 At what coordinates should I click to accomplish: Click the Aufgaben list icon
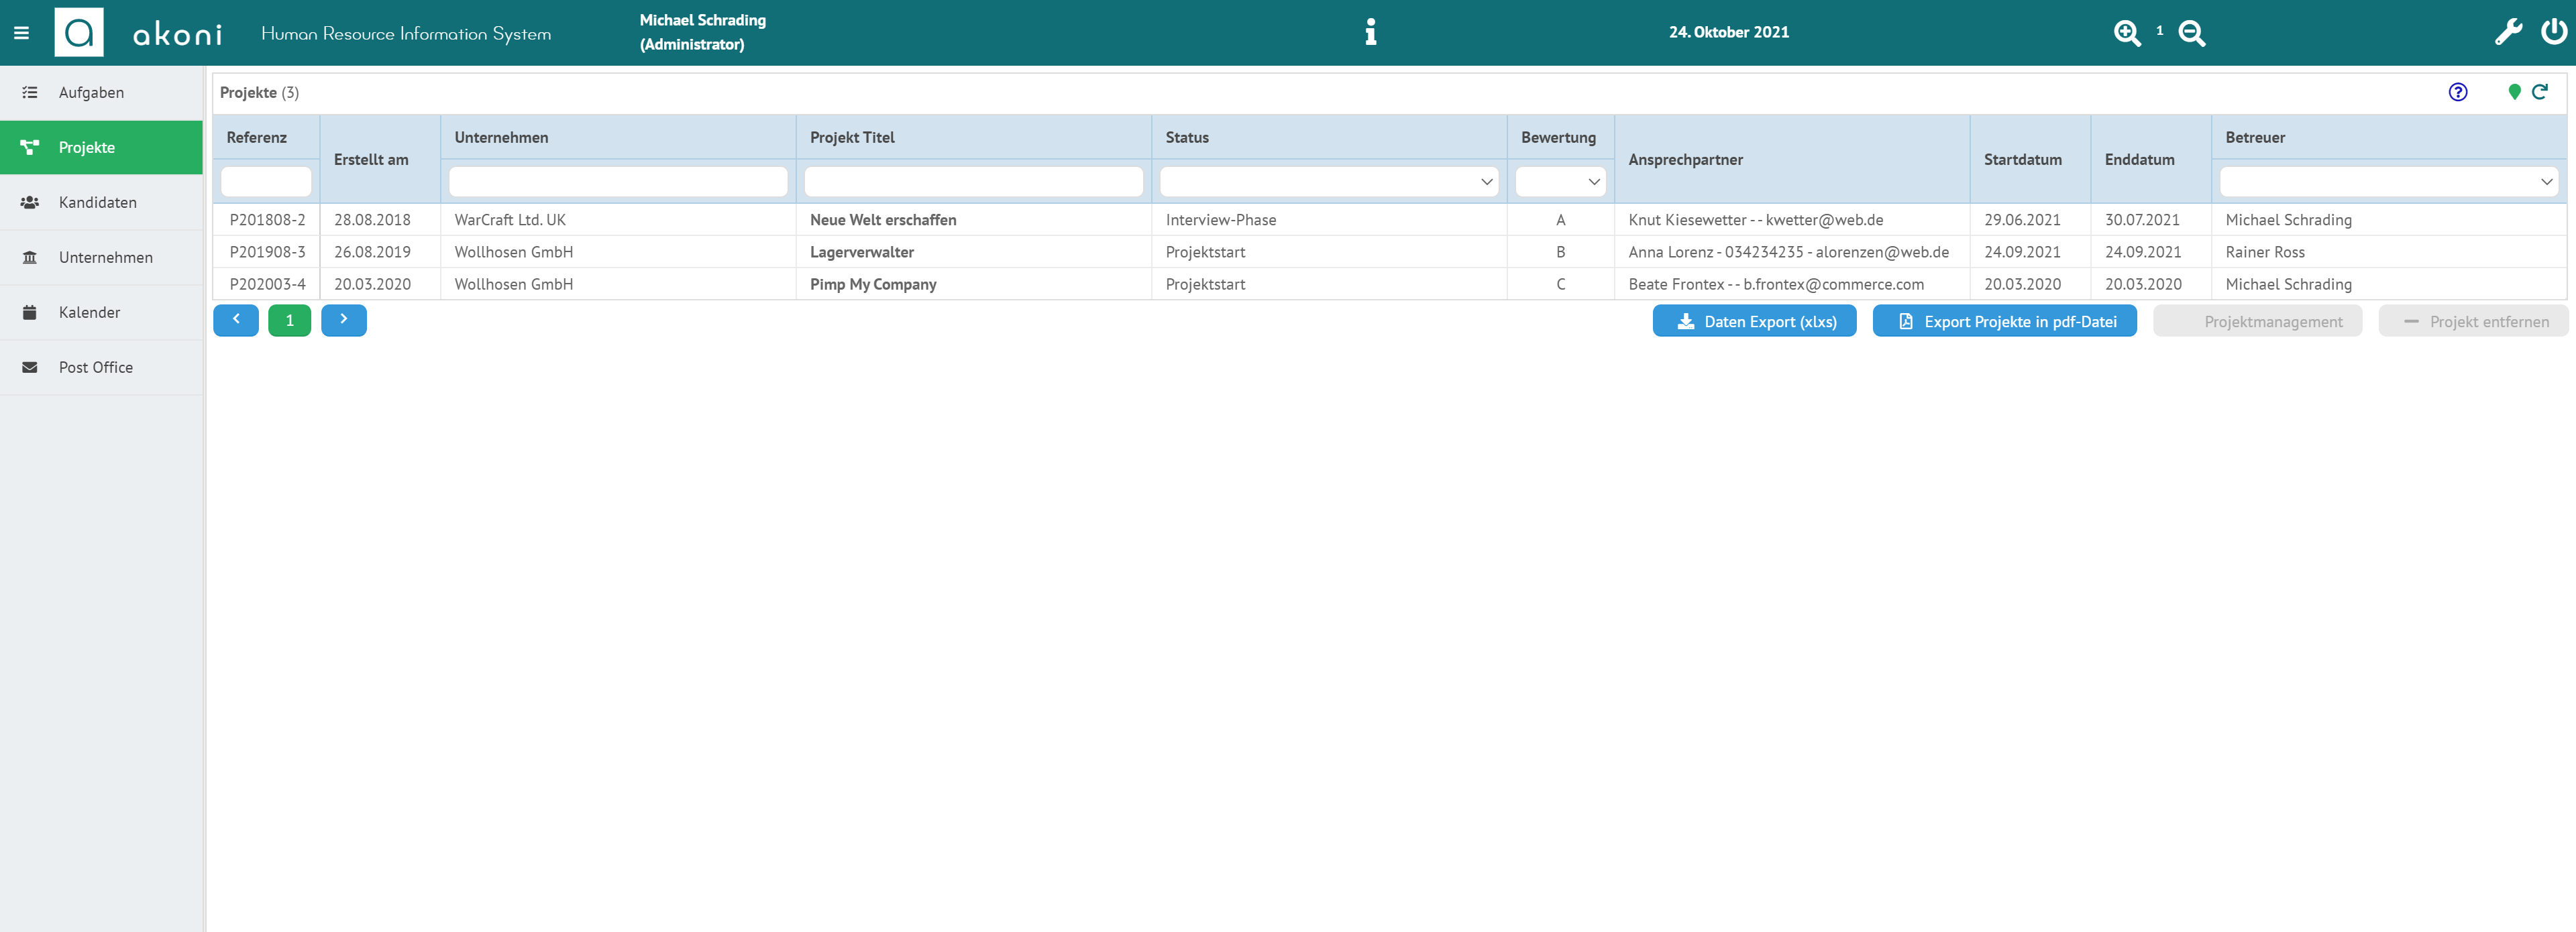(30, 92)
